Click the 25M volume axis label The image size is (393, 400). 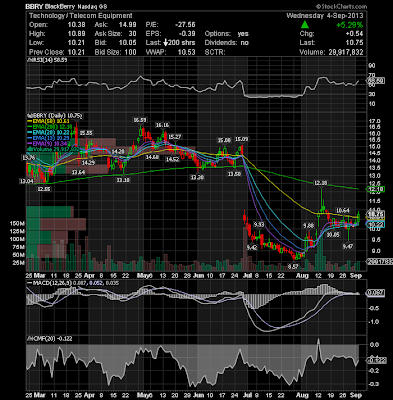[x=19, y=263]
